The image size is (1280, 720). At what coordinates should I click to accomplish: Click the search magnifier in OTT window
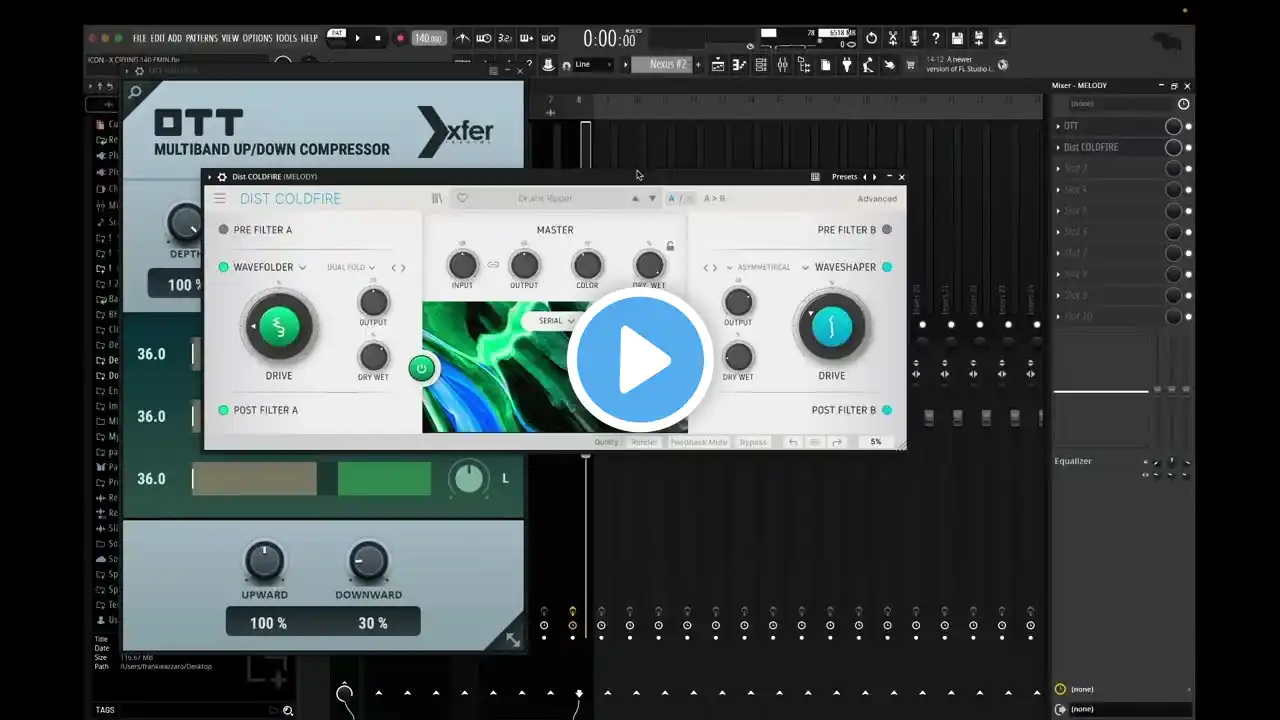click(x=135, y=93)
